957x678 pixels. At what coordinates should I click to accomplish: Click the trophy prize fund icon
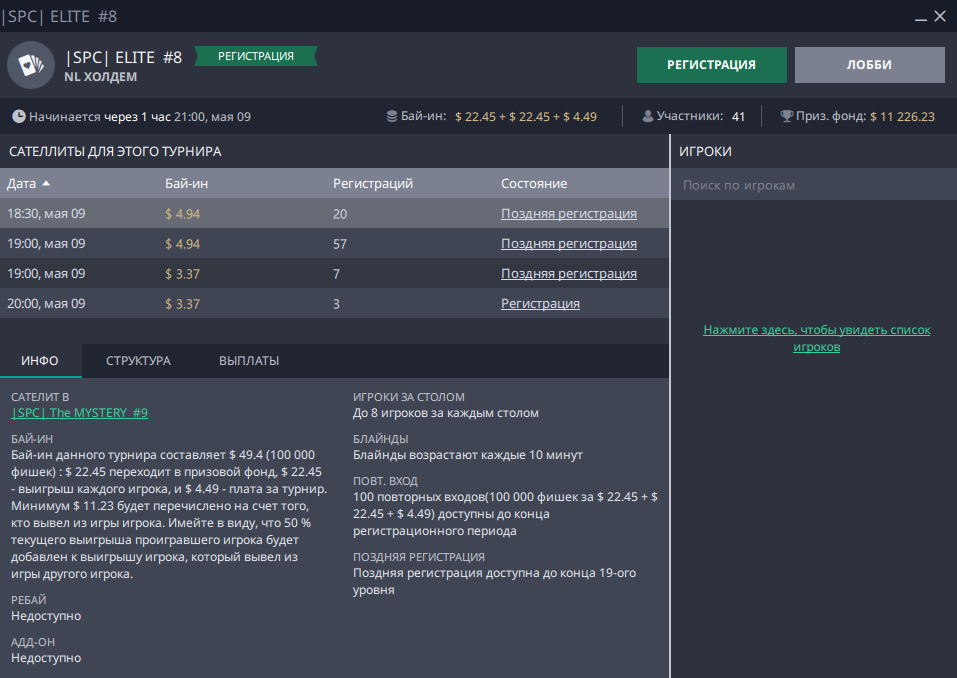click(x=786, y=117)
